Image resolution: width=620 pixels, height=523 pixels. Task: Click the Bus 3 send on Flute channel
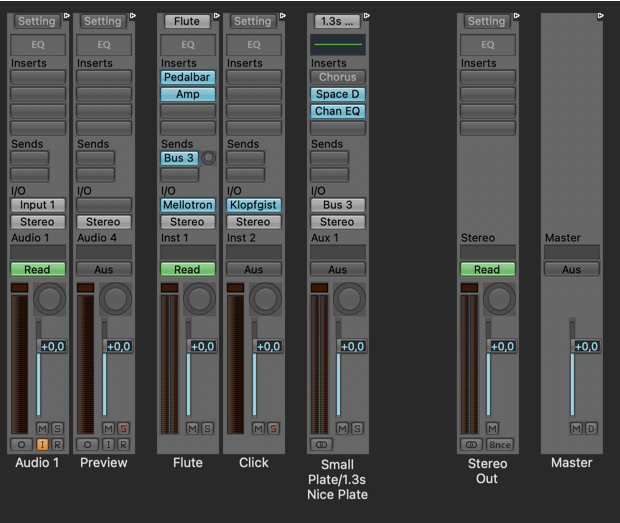[x=179, y=158]
